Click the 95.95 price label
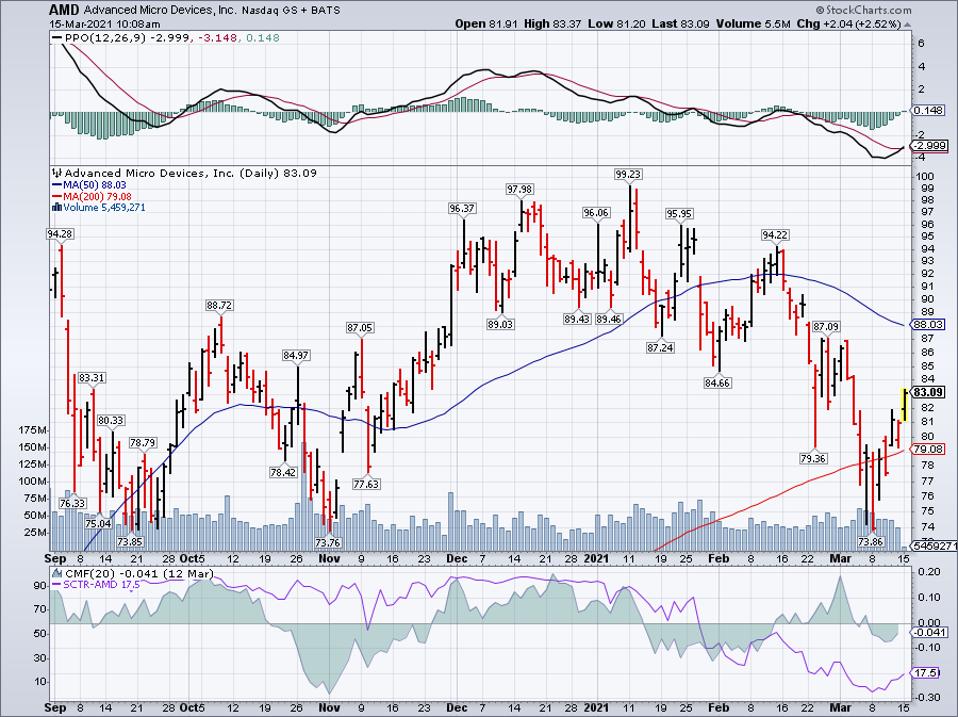 point(679,214)
